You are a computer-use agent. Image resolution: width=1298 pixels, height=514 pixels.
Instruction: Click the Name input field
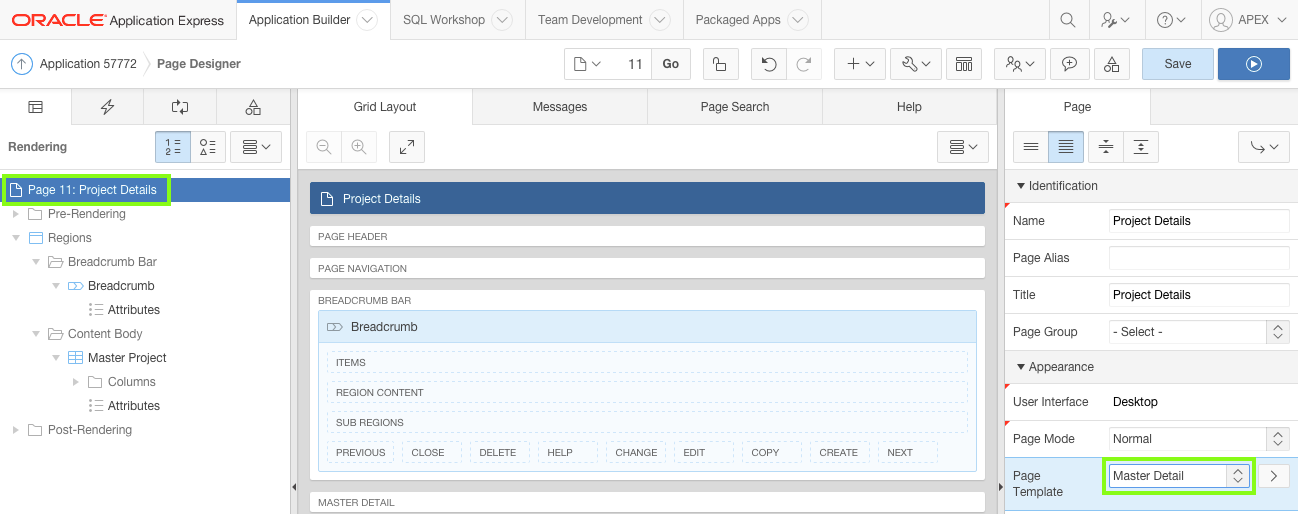click(x=1199, y=221)
